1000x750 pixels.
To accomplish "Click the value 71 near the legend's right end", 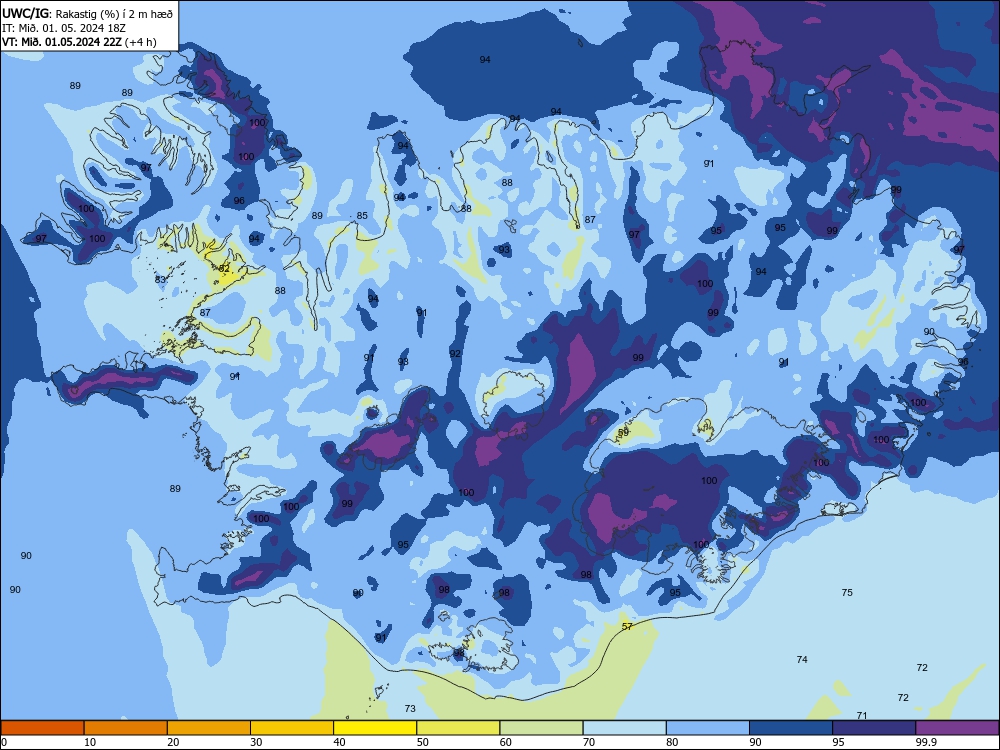I will 862,716.
